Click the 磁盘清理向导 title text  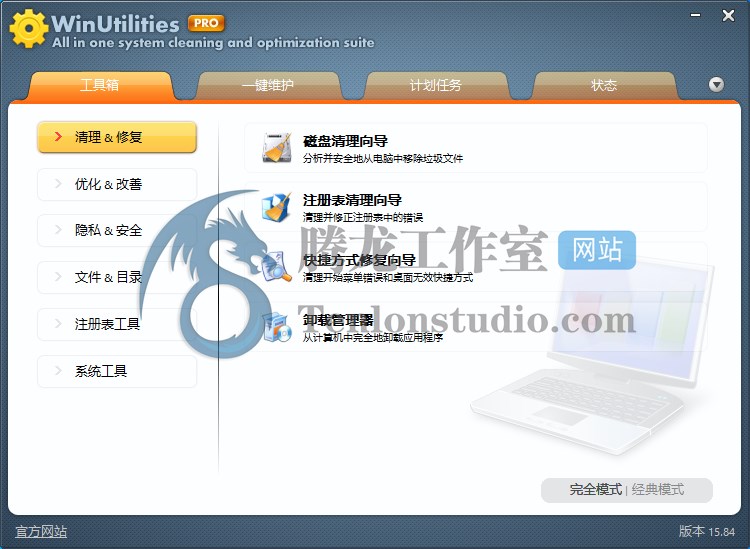(x=345, y=141)
